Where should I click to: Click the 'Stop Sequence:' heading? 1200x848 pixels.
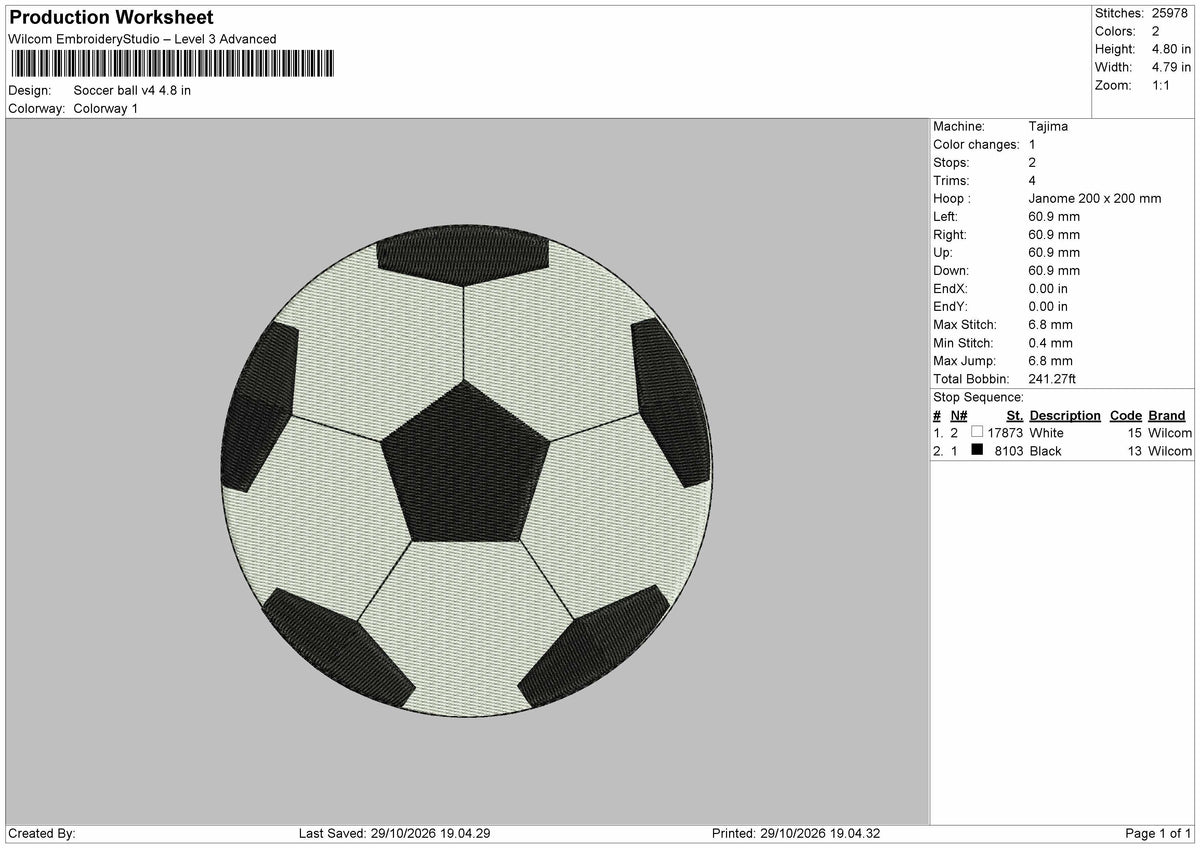pyautogui.click(x=978, y=397)
